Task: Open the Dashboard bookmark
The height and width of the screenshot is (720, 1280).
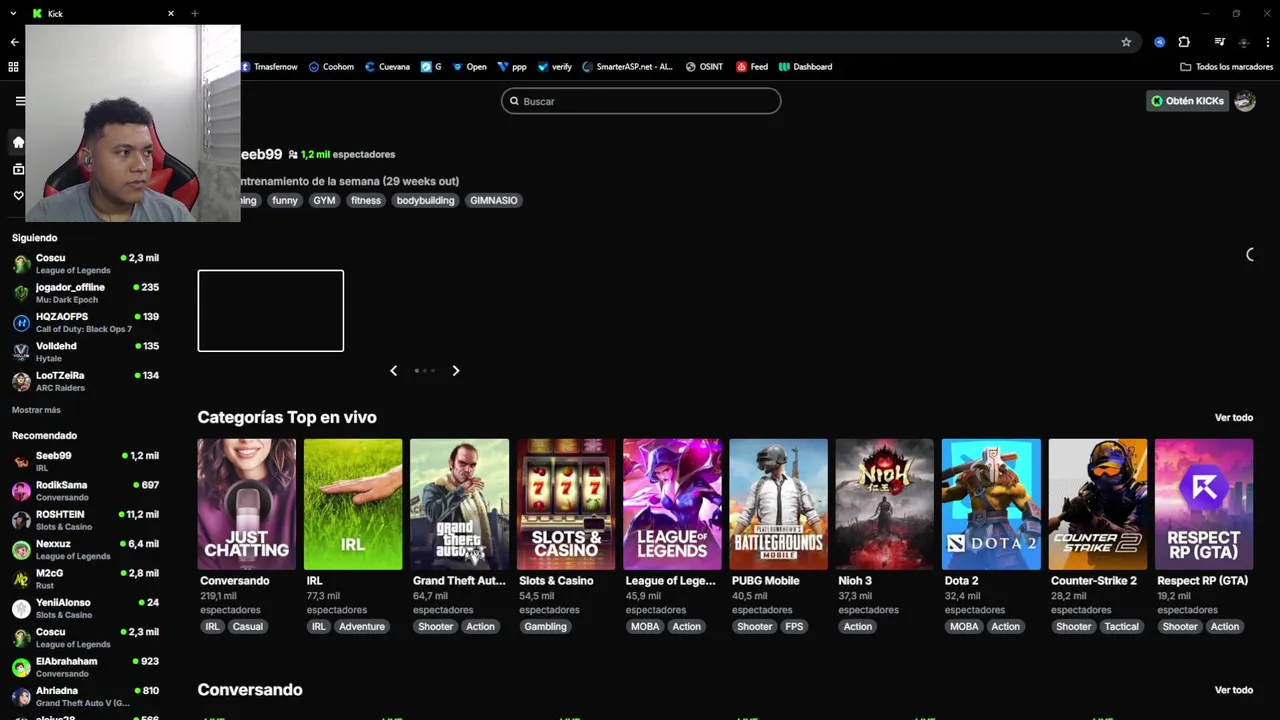Action: click(x=805, y=67)
